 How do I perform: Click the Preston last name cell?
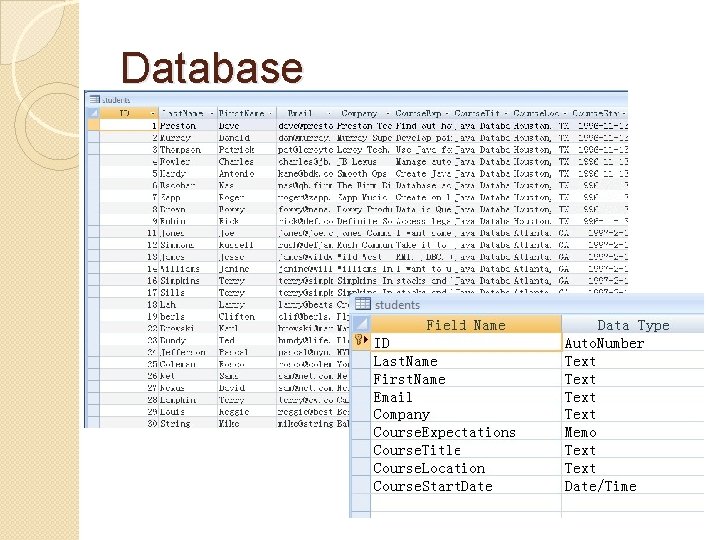(188, 125)
